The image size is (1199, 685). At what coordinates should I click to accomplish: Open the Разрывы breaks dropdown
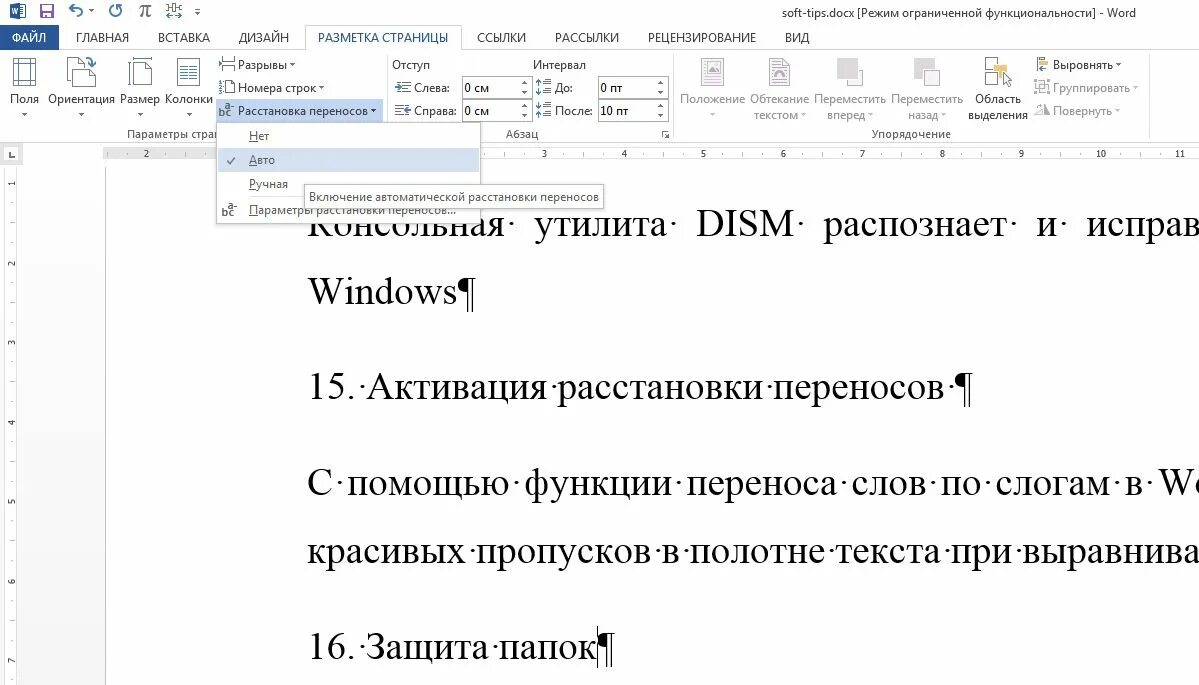[257, 65]
